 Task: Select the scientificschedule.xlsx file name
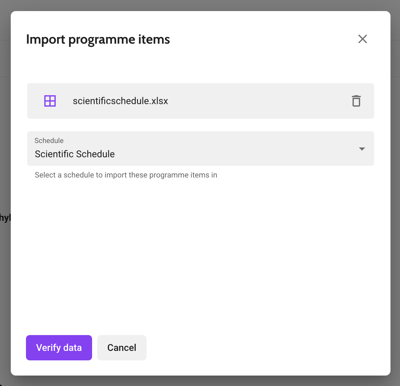coord(120,101)
